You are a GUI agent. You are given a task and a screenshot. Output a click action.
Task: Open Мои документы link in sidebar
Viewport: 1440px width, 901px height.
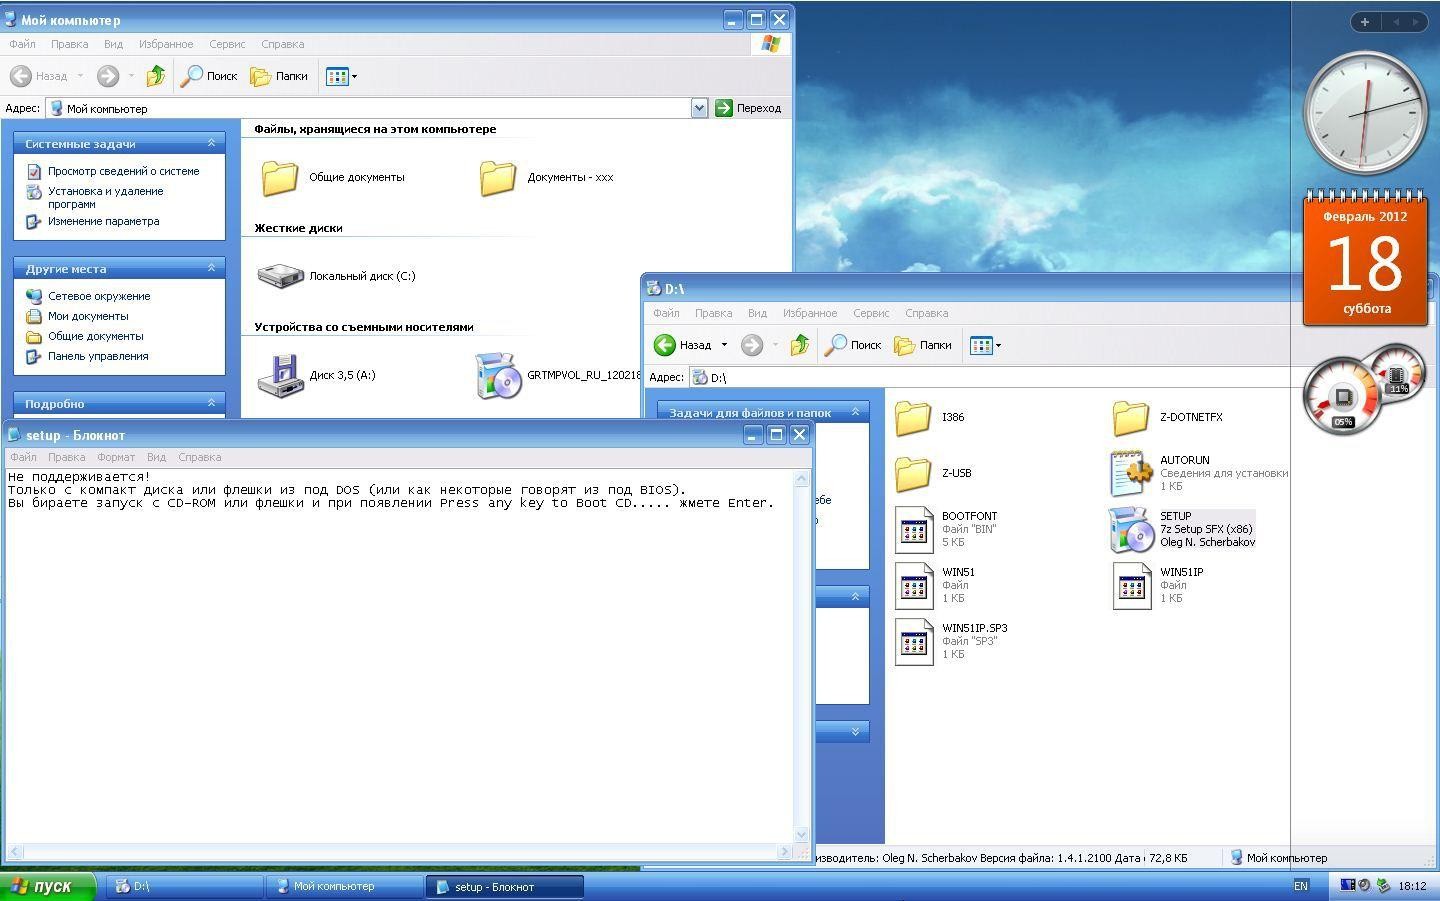tap(88, 316)
